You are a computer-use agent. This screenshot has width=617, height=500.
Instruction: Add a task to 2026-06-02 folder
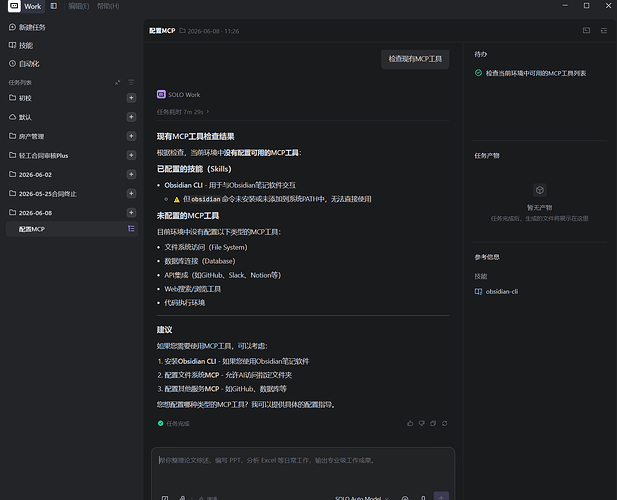[131, 174]
